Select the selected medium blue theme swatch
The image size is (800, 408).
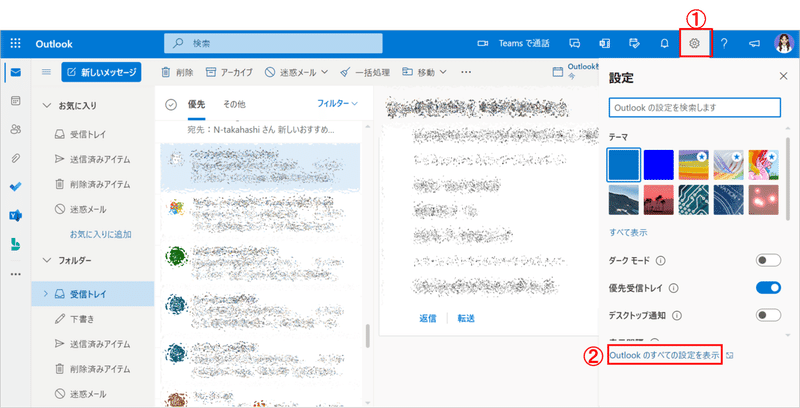(x=623, y=165)
